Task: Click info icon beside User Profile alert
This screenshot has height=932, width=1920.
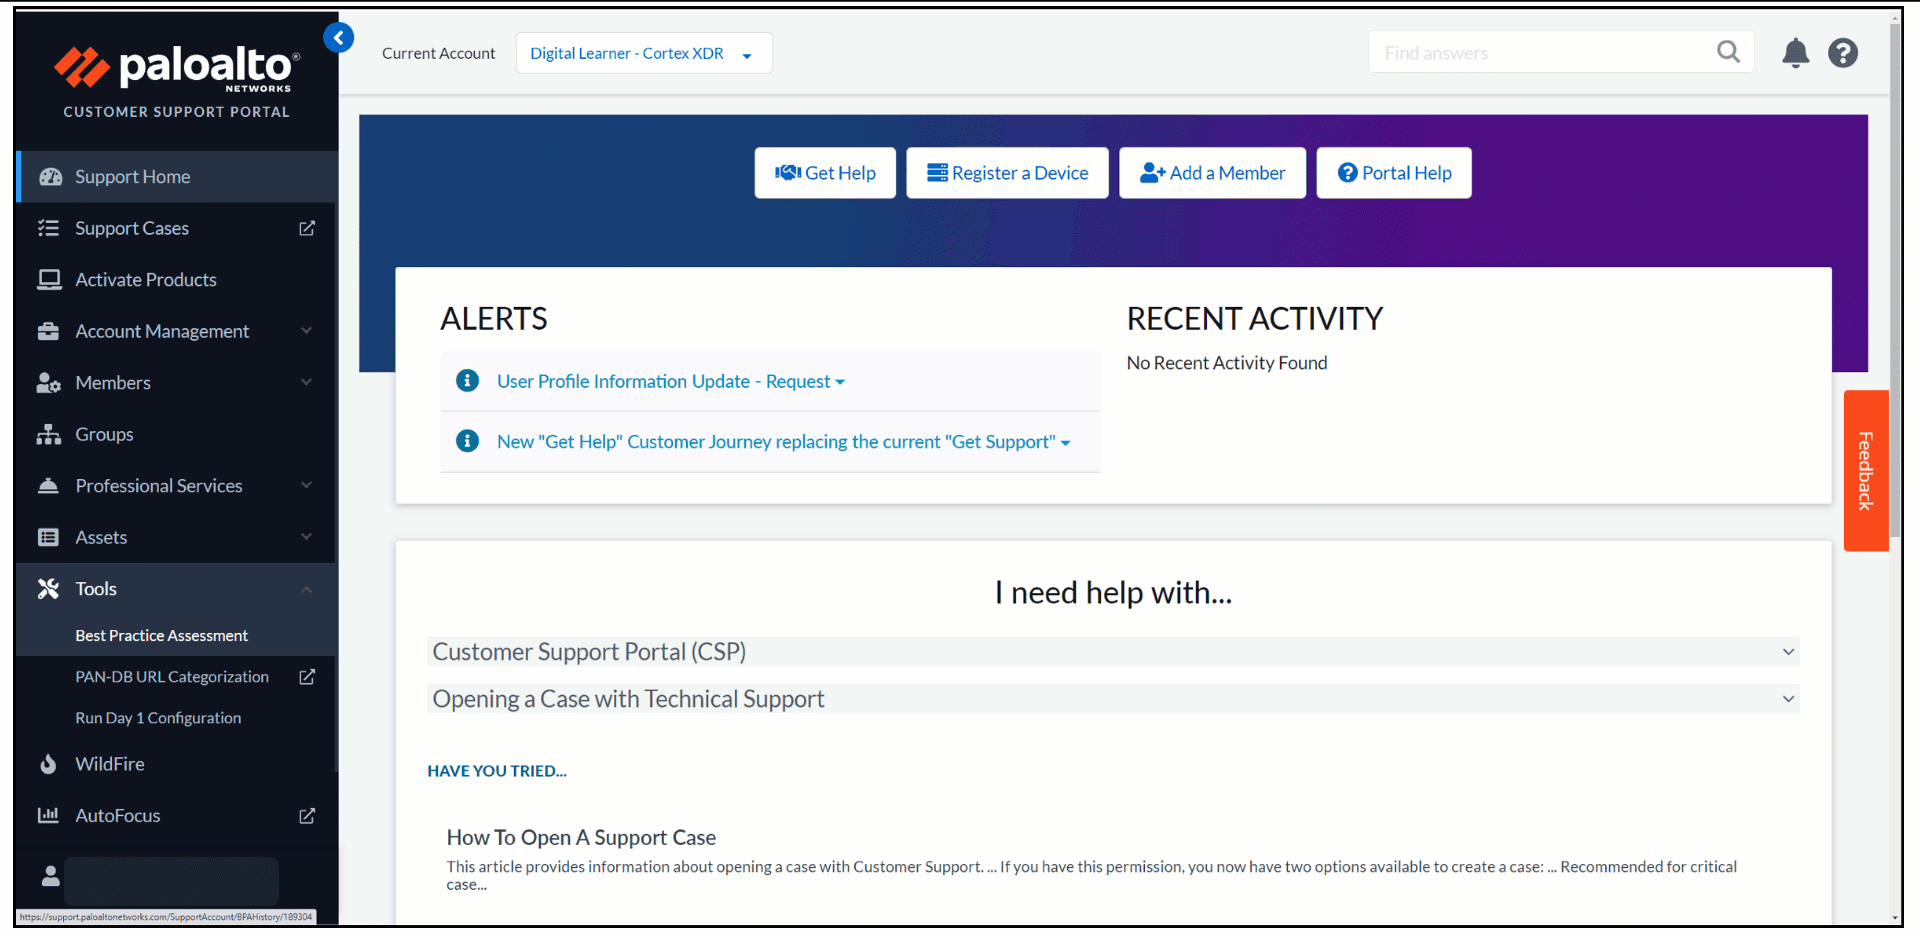Action: (x=467, y=380)
